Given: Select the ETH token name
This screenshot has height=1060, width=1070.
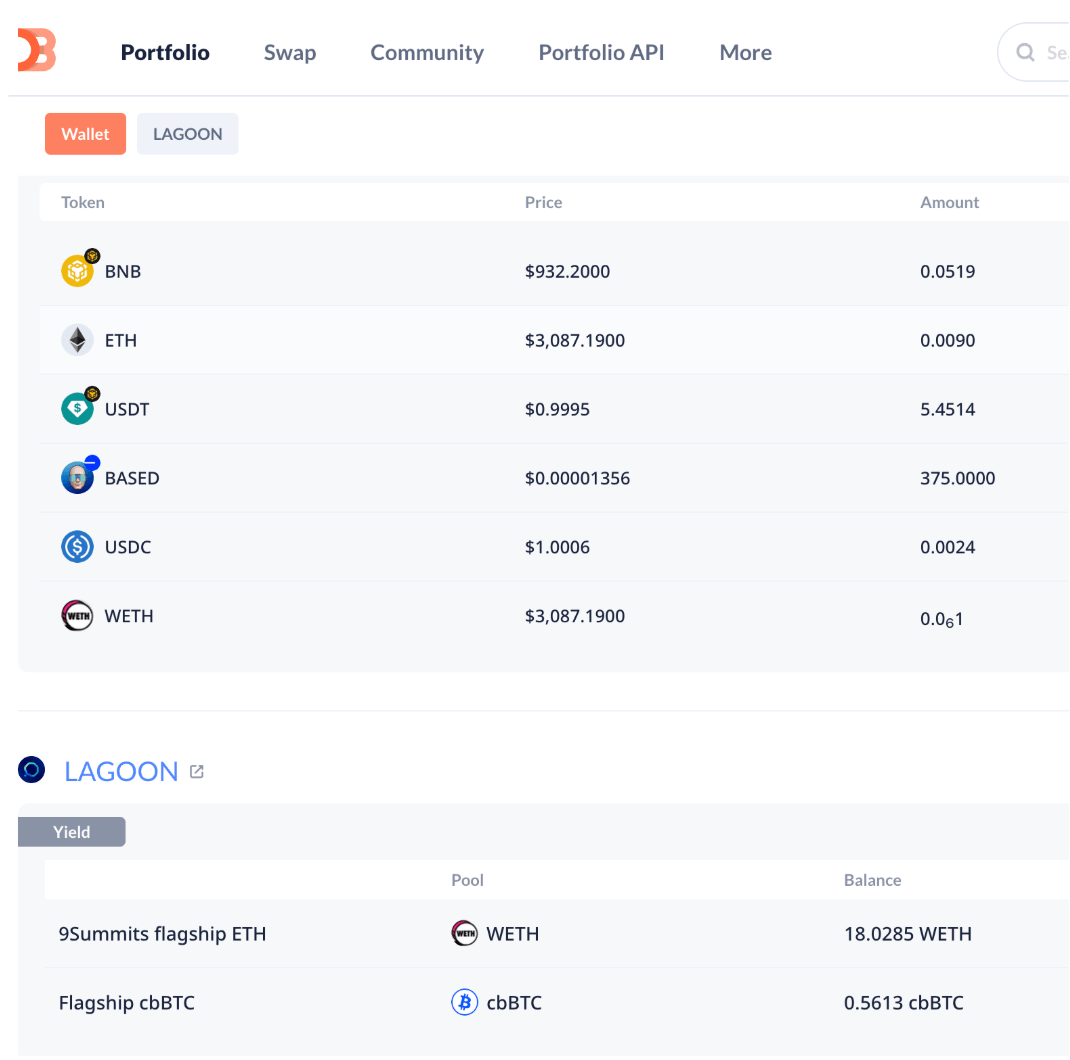Looking at the screenshot, I should (121, 340).
